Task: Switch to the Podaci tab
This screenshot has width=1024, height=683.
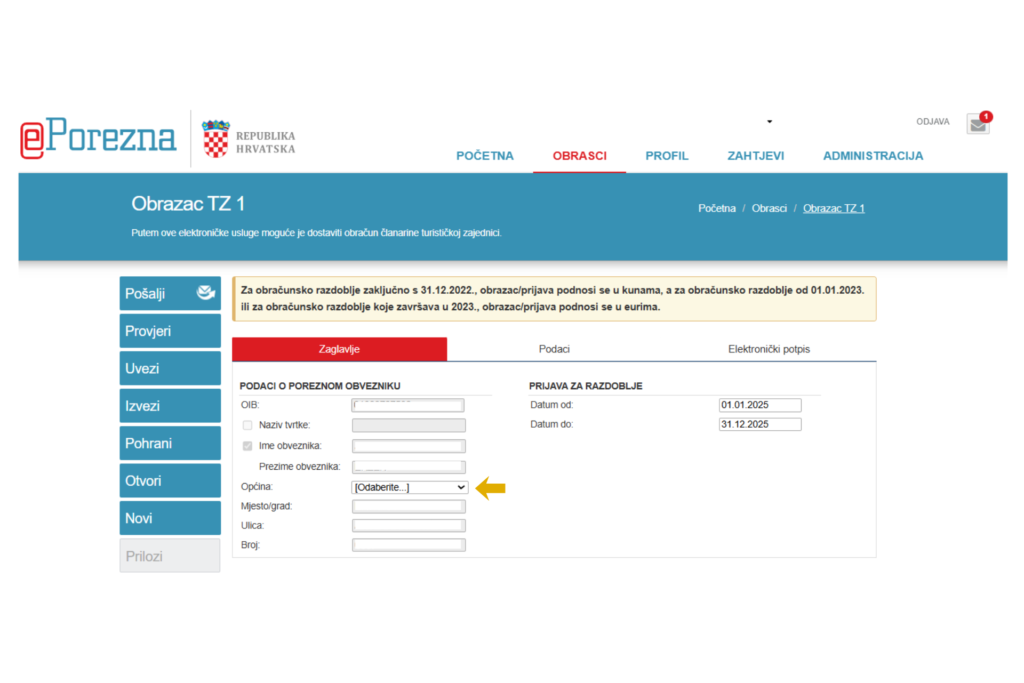Action: (554, 349)
